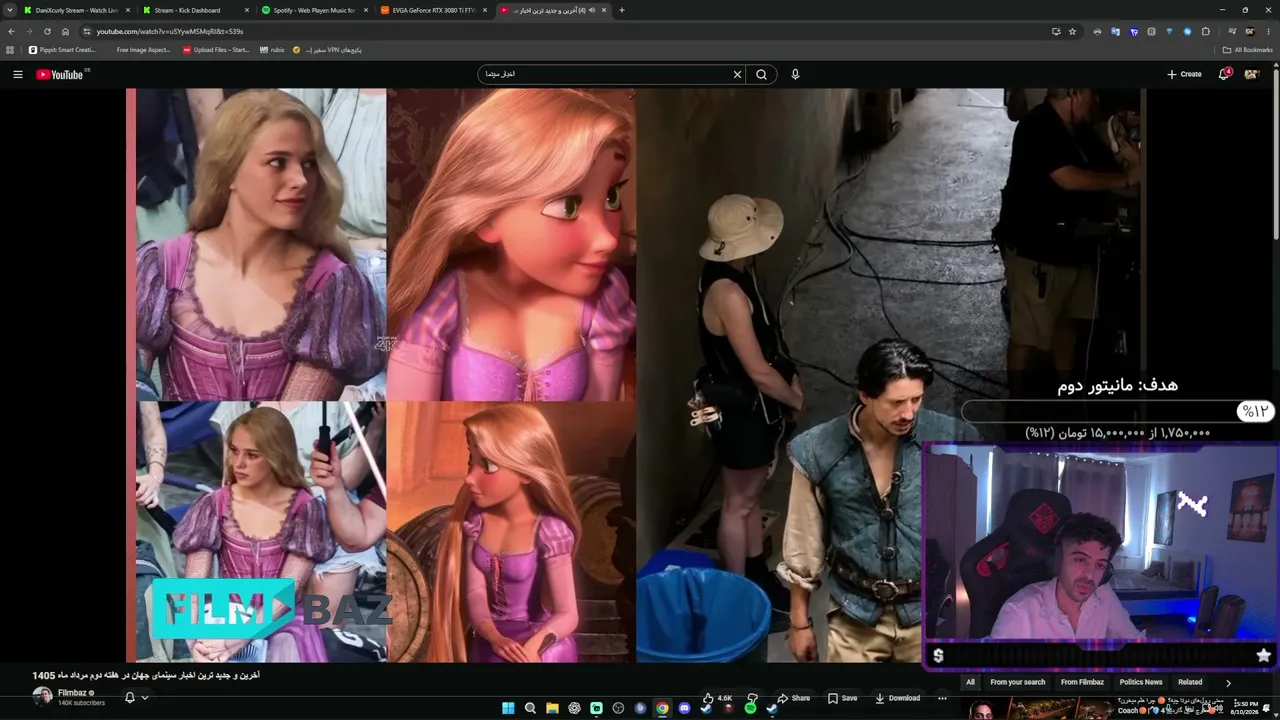Viewport: 1280px width, 720px height.
Task: Open File Explorer from taskbar
Action: pos(552,708)
